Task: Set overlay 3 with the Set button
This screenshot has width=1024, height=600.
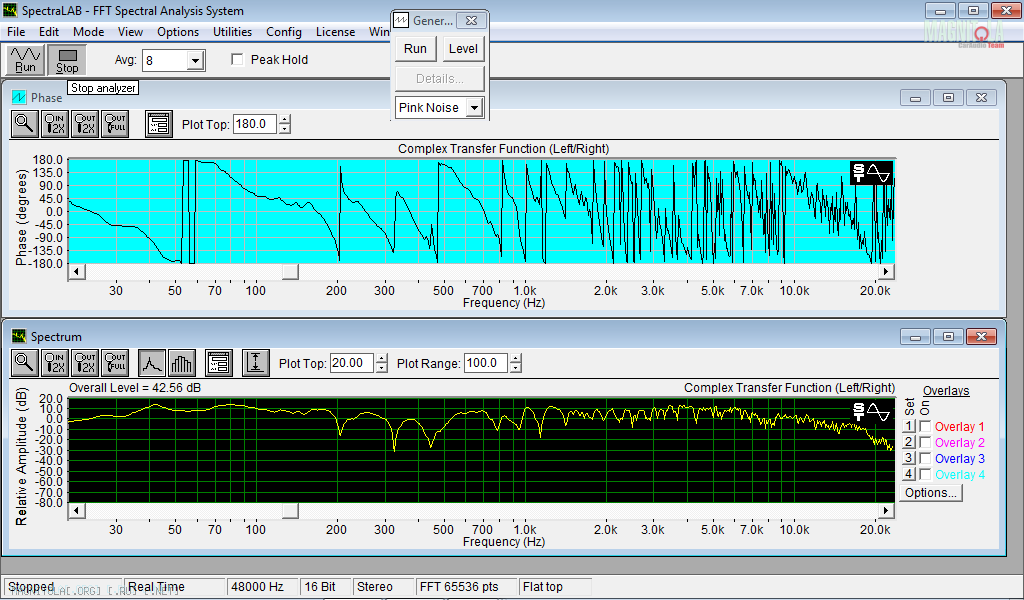Action: 908,458
